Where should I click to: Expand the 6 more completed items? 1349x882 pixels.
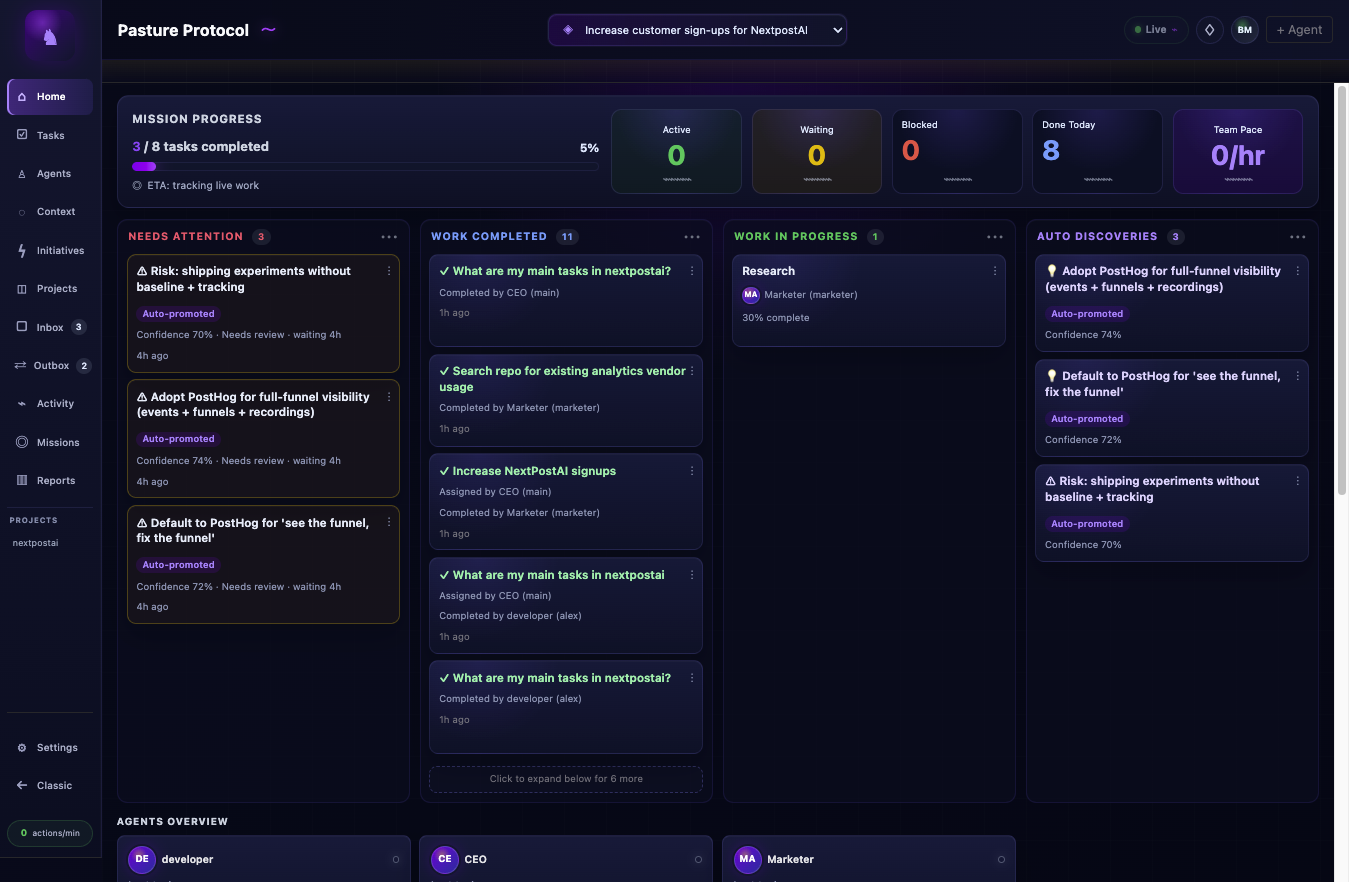pos(566,779)
